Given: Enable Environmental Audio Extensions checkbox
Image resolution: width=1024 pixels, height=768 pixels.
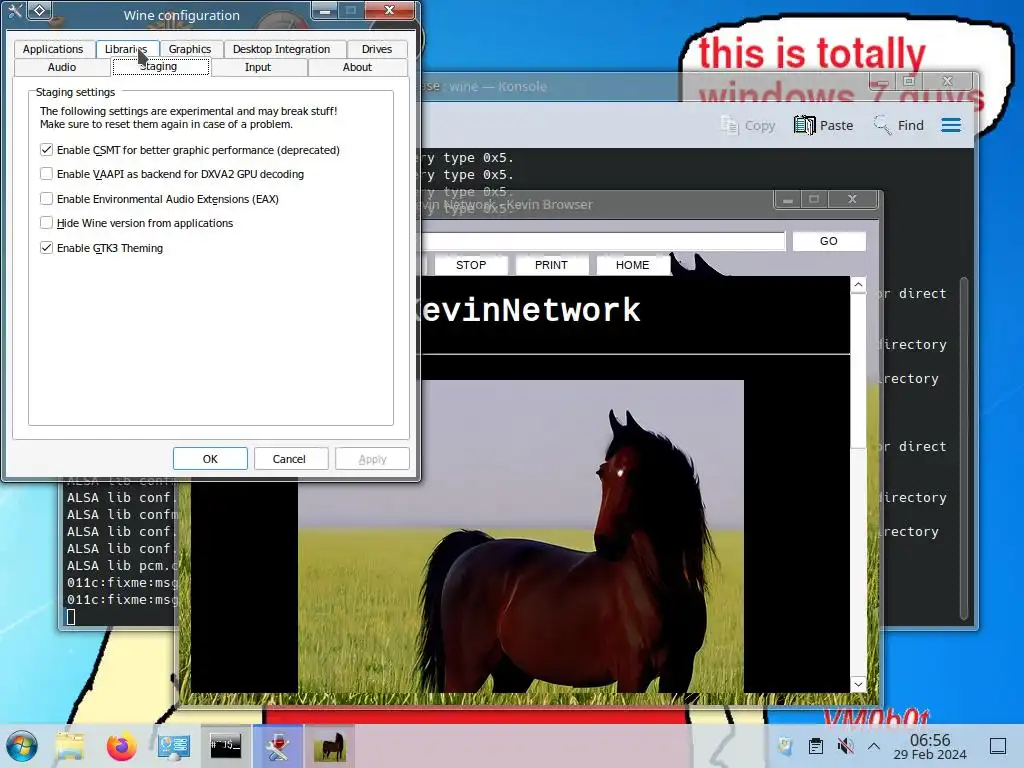Looking at the screenshot, I should (x=46, y=199).
